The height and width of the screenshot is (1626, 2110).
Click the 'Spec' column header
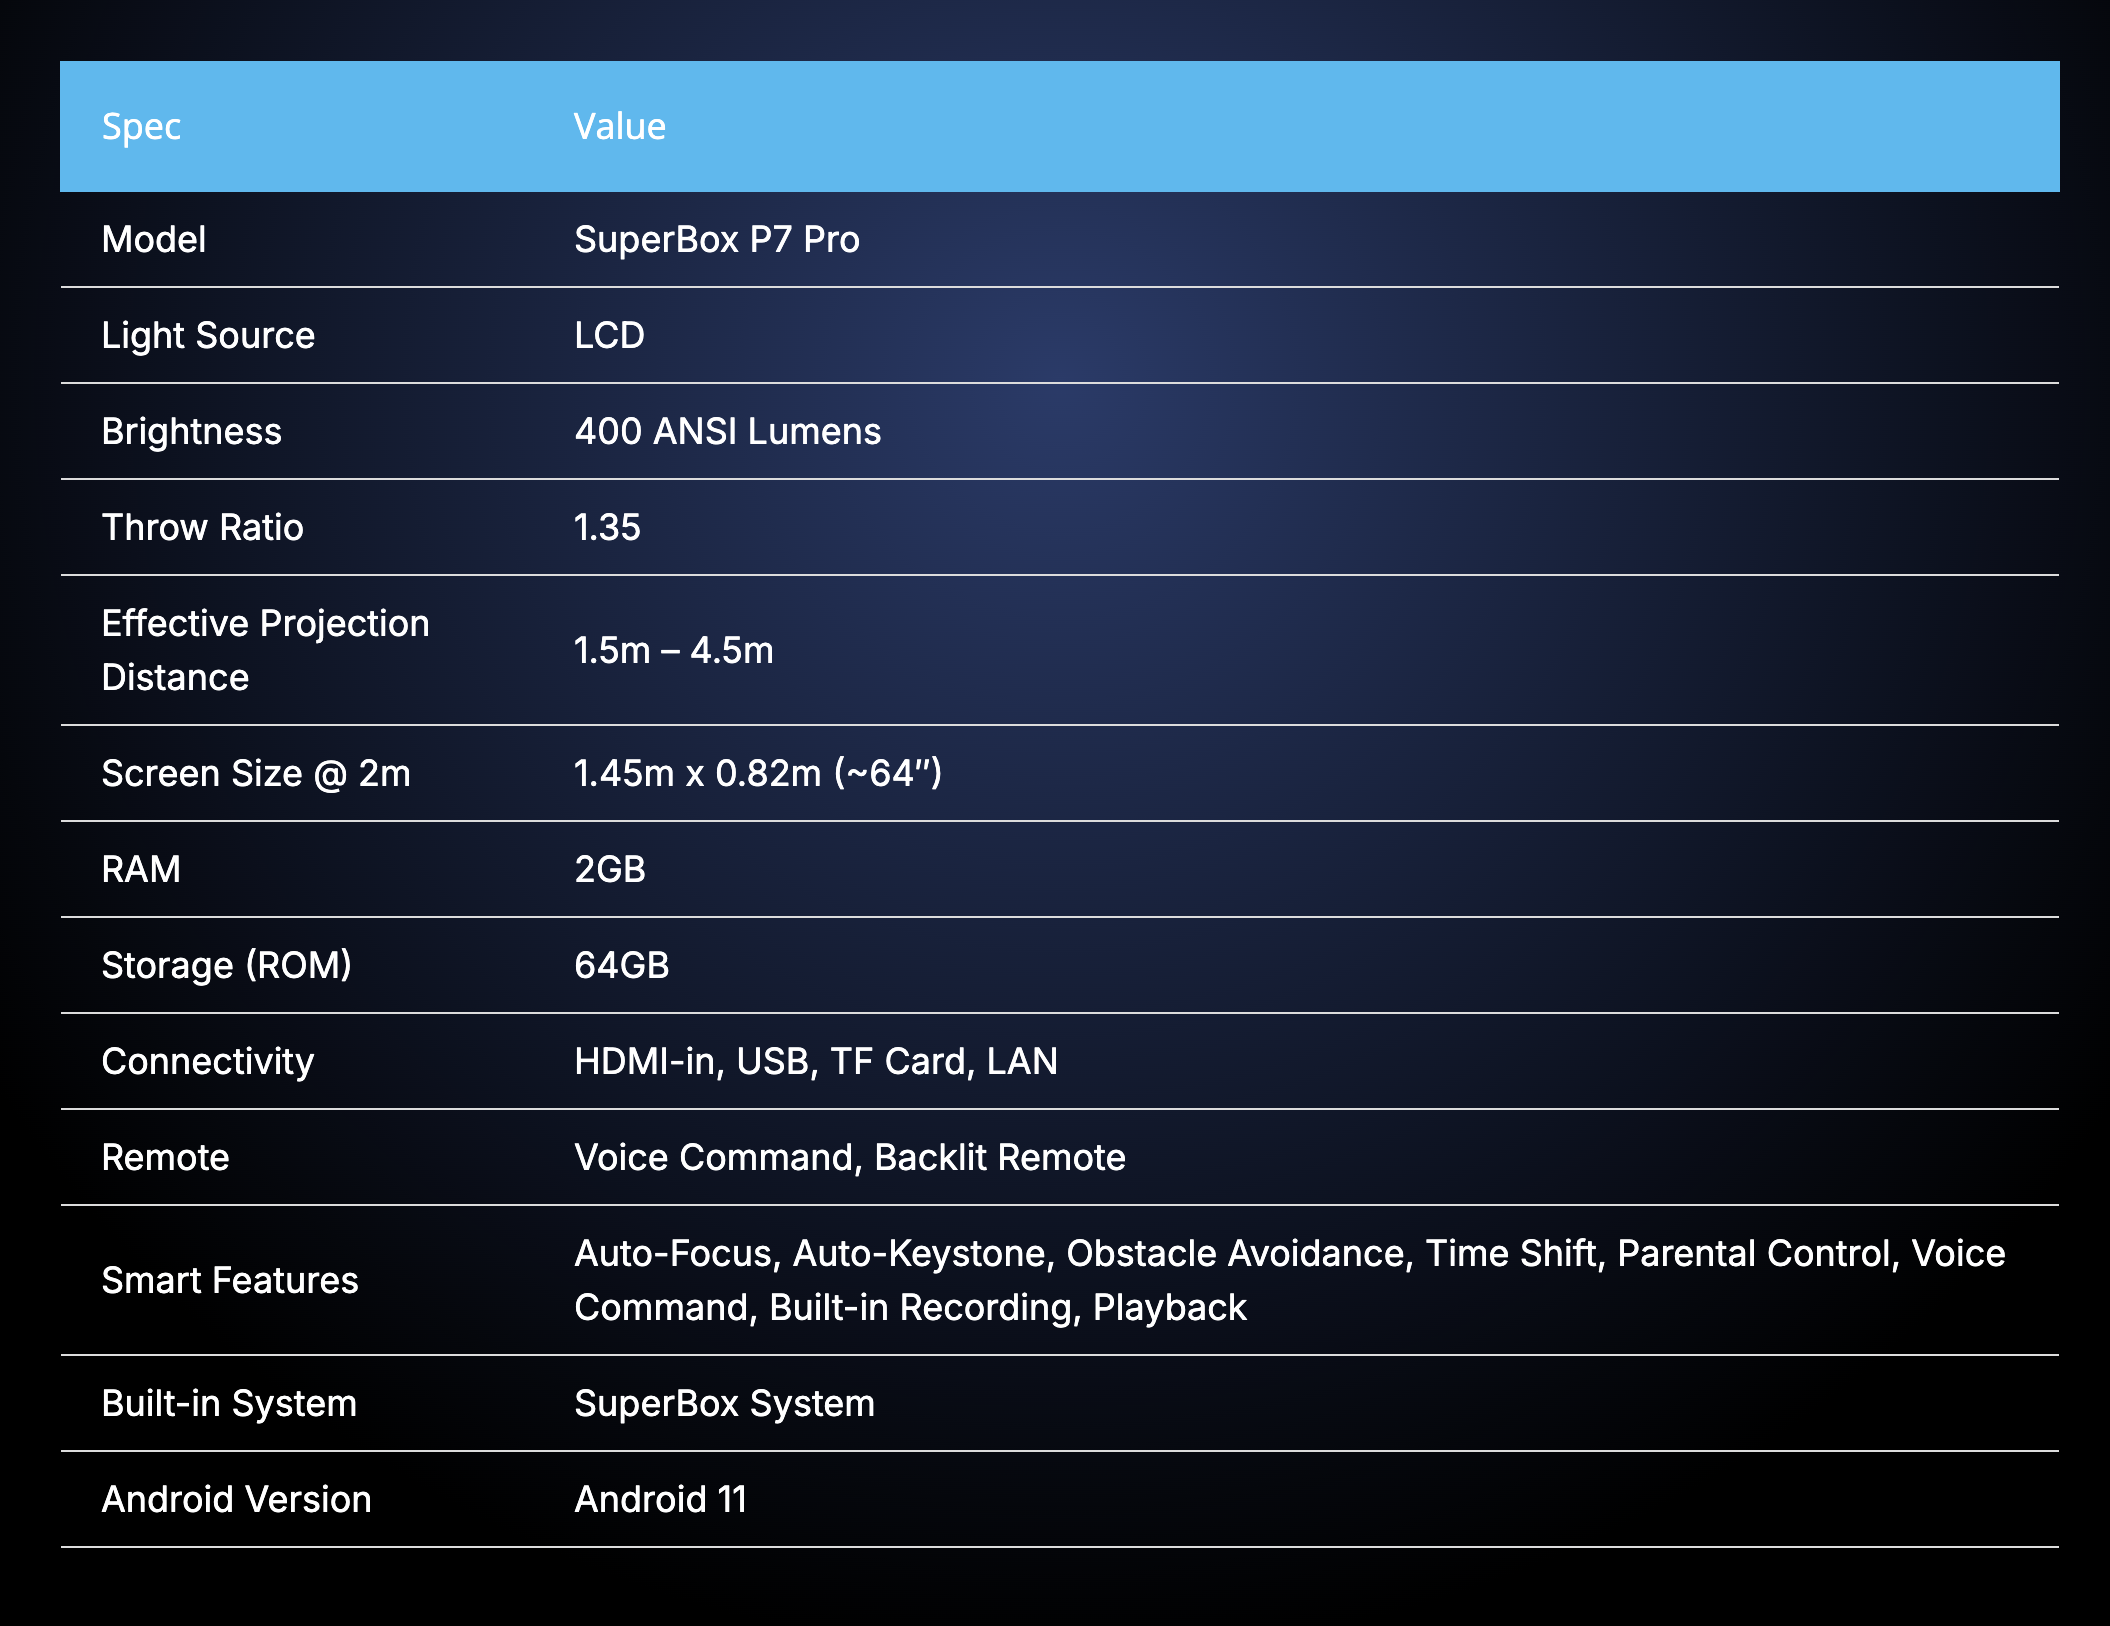point(141,127)
